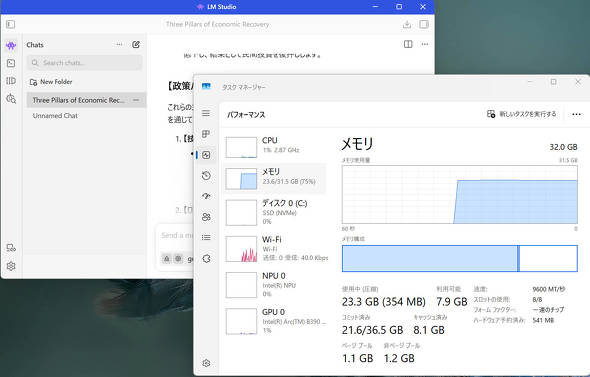590x377 pixels.
Task: Open options for Three Pillars chat
Action: click(x=136, y=100)
